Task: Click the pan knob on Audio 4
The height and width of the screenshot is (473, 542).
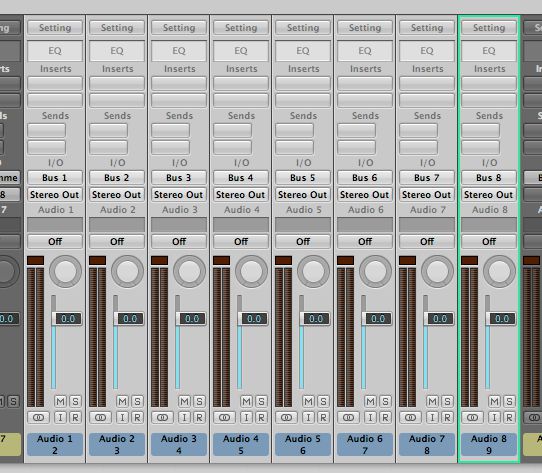Action: (251, 271)
